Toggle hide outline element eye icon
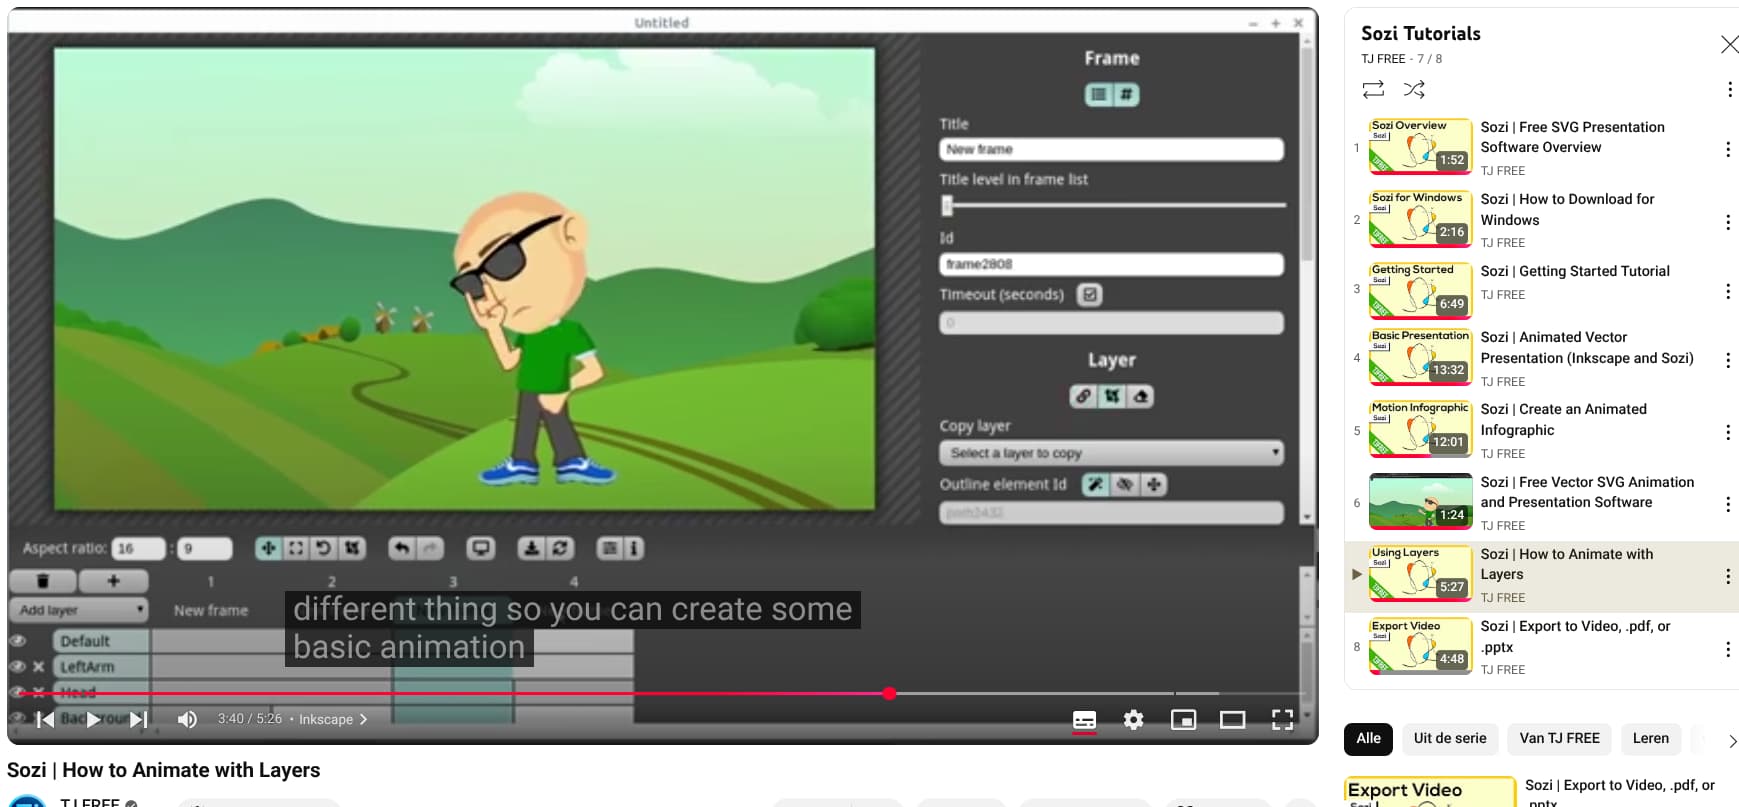 1125,485
